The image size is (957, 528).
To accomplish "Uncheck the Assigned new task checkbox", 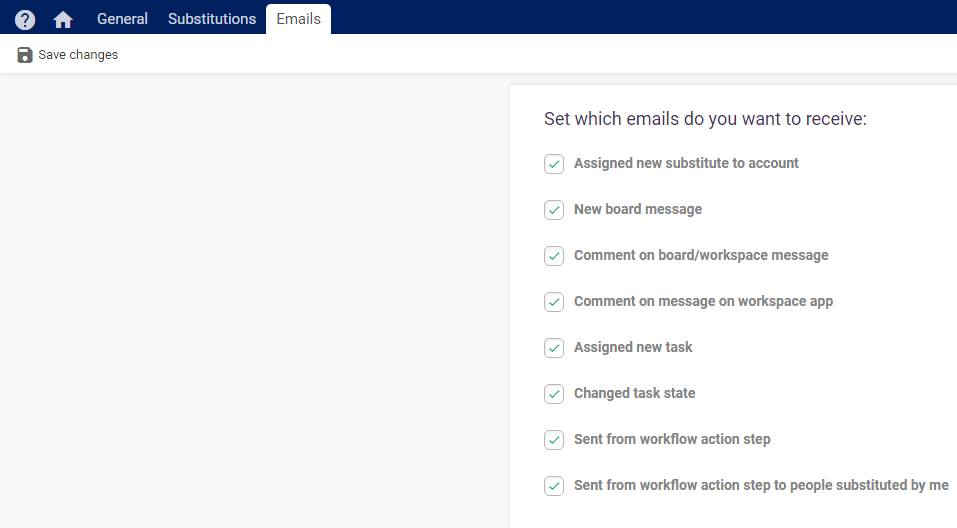I will 554,348.
